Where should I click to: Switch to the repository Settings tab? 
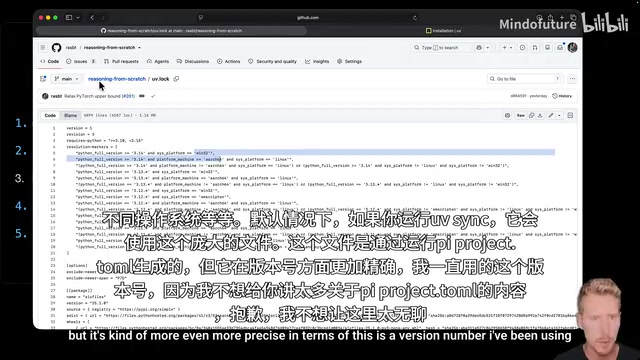349,61
